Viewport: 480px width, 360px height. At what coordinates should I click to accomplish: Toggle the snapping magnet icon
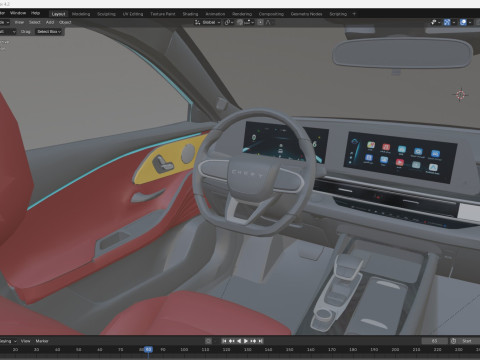(x=240, y=22)
